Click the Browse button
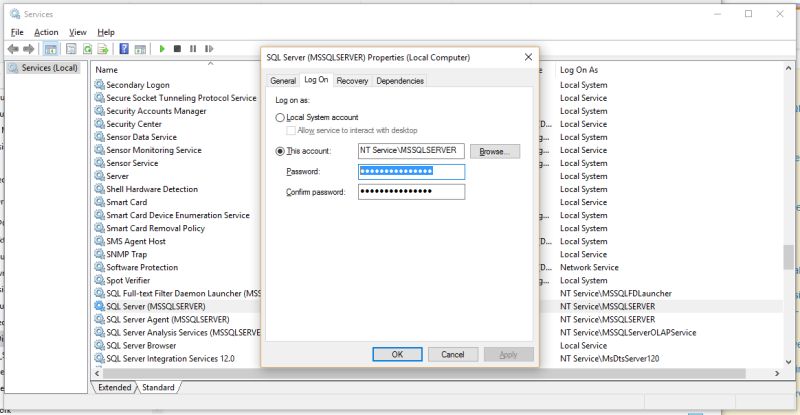Screen dimensions: 800x415 (x=495, y=152)
